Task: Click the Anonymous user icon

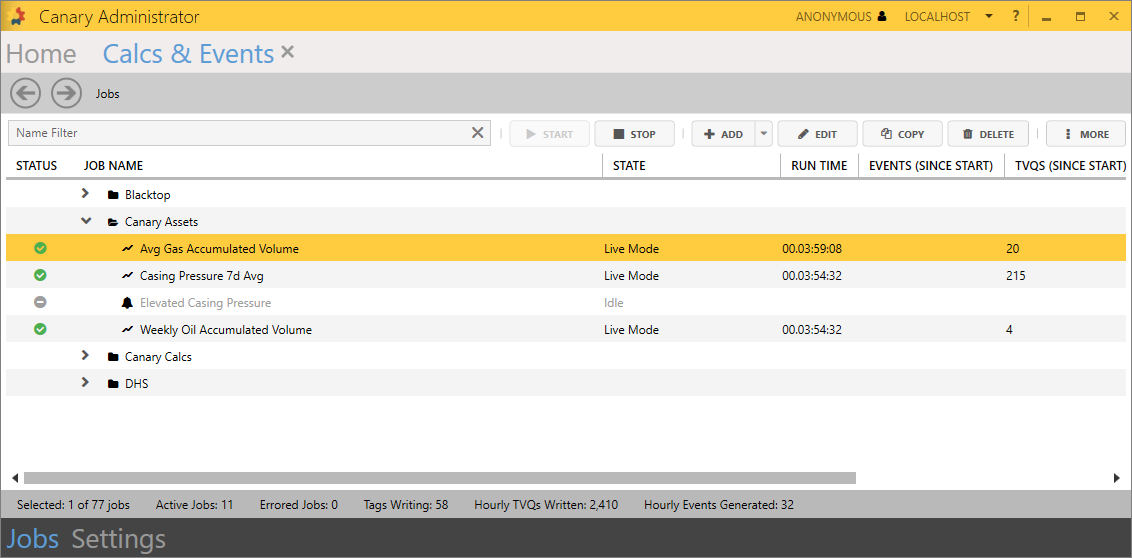Action: point(881,17)
